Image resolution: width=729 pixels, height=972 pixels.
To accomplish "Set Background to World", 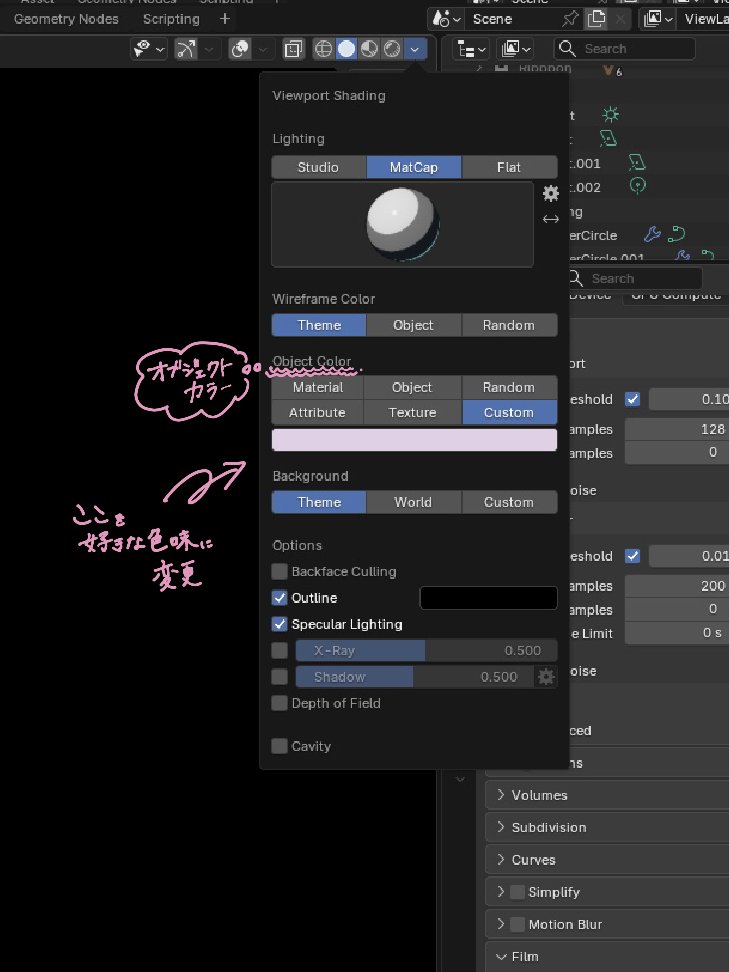I will point(413,502).
